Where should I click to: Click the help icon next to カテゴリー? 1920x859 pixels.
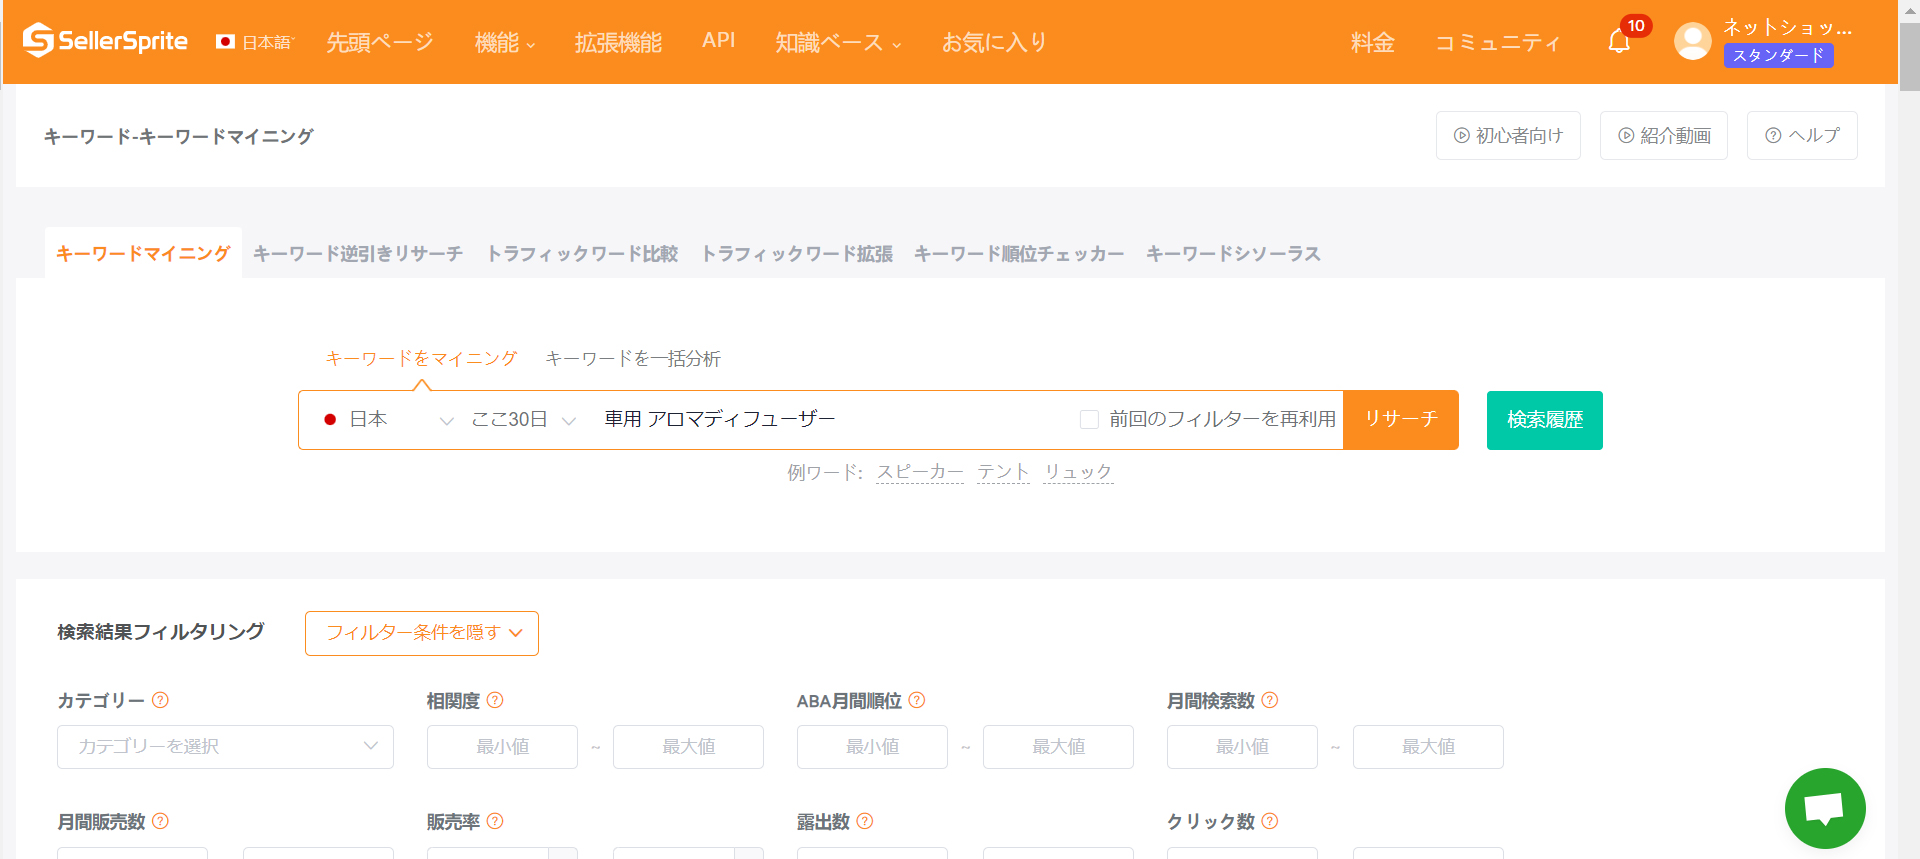pyautogui.click(x=160, y=700)
